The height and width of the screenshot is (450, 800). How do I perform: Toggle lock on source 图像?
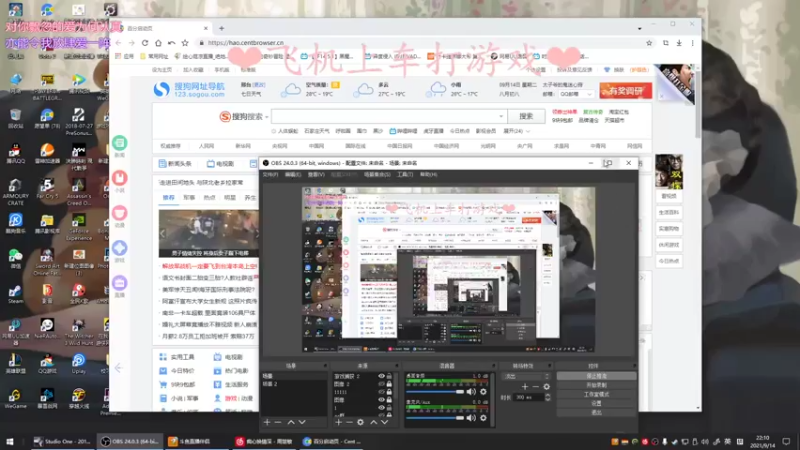point(389,400)
